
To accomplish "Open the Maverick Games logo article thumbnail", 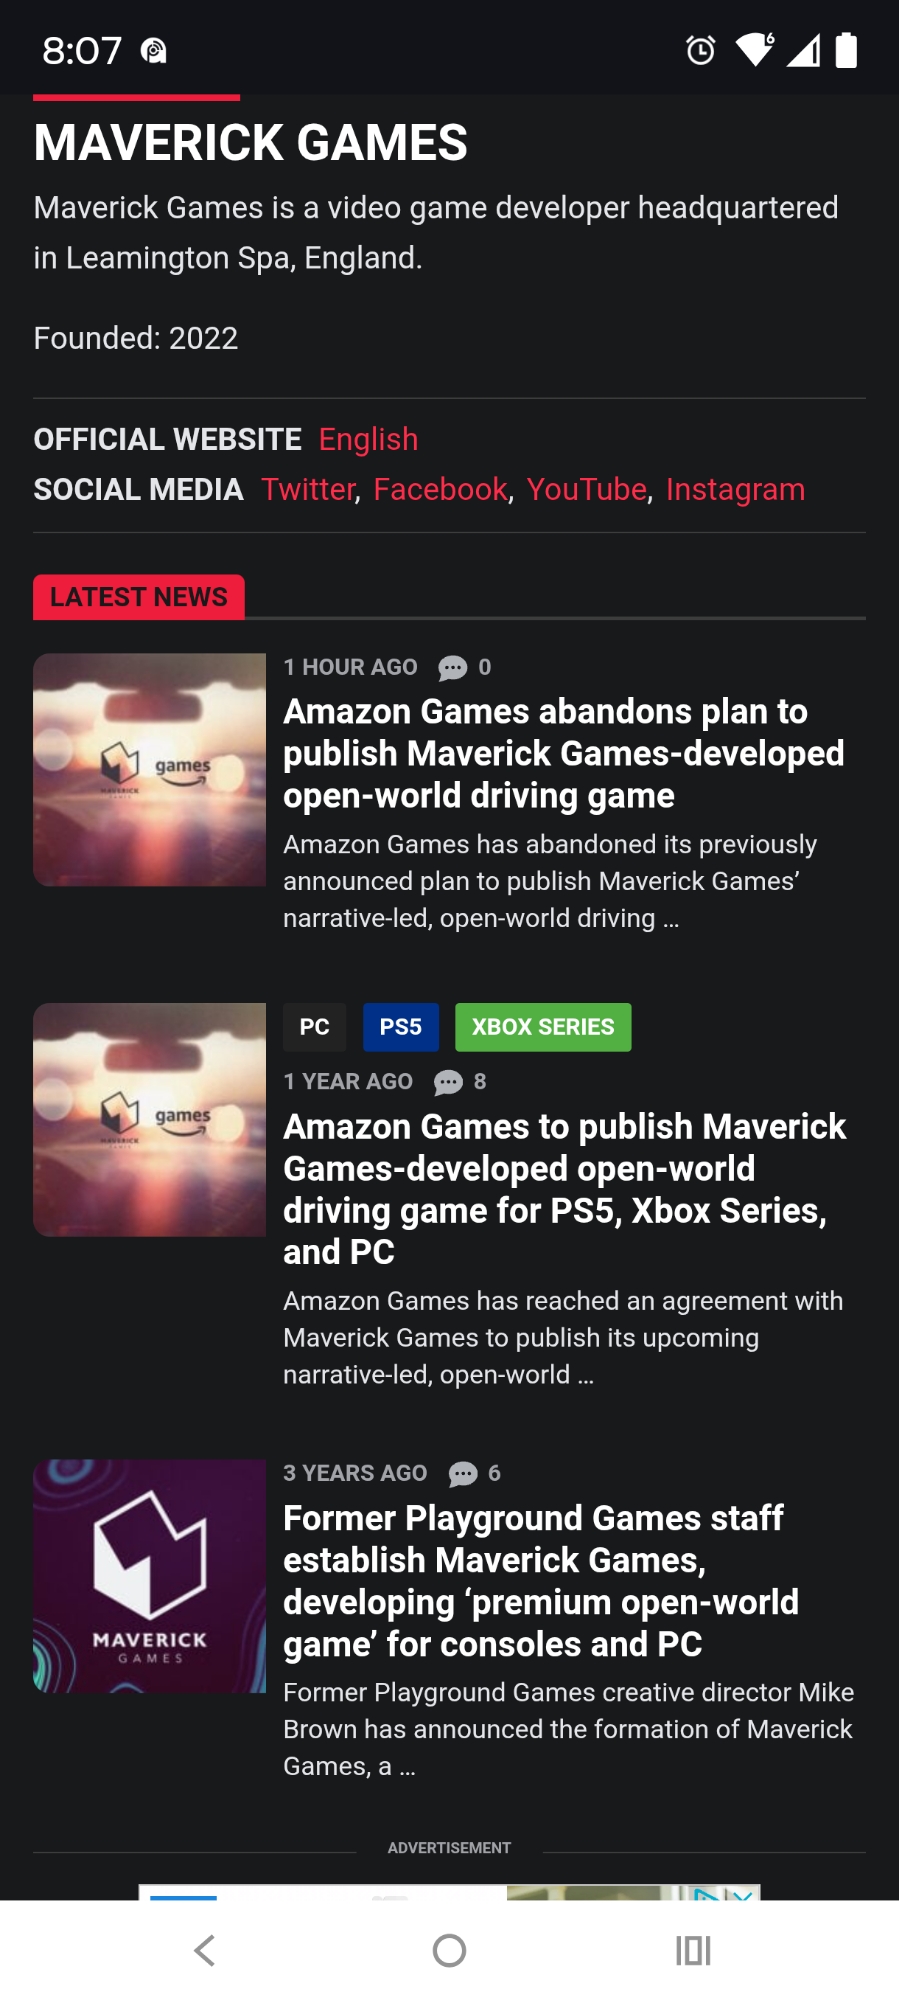I will (149, 1576).
